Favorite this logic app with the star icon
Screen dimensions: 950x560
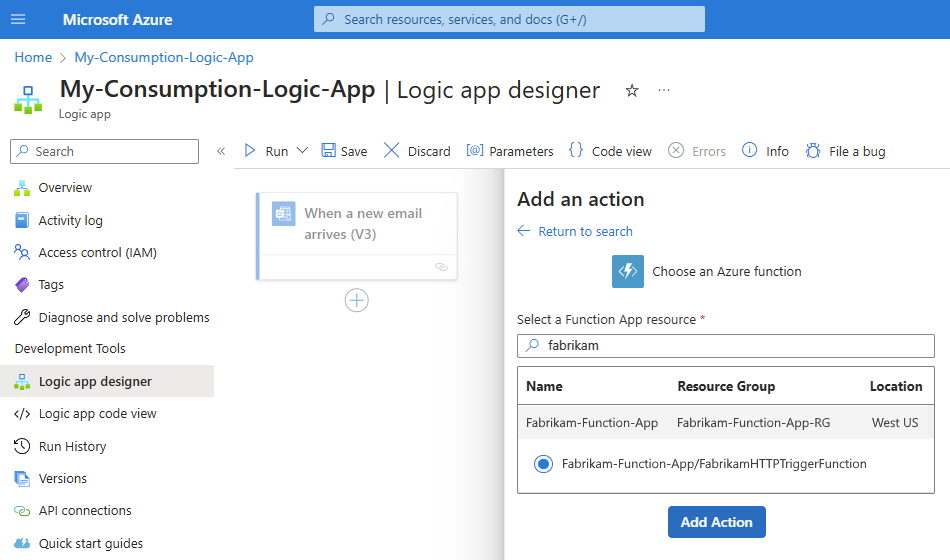tap(632, 91)
